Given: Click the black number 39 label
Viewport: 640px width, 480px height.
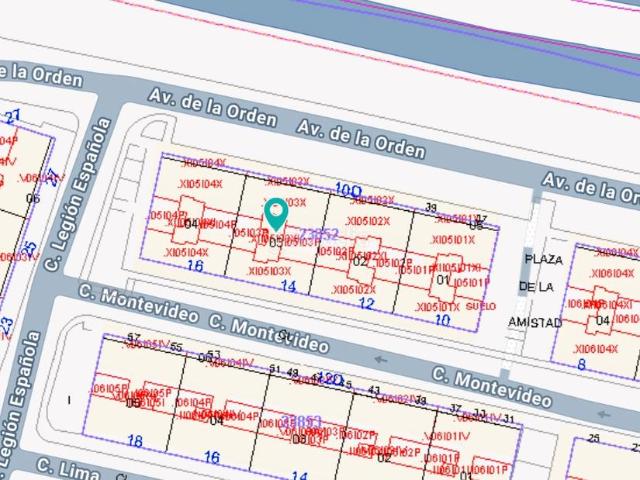Looking at the screenshot, I should (431, 207).
